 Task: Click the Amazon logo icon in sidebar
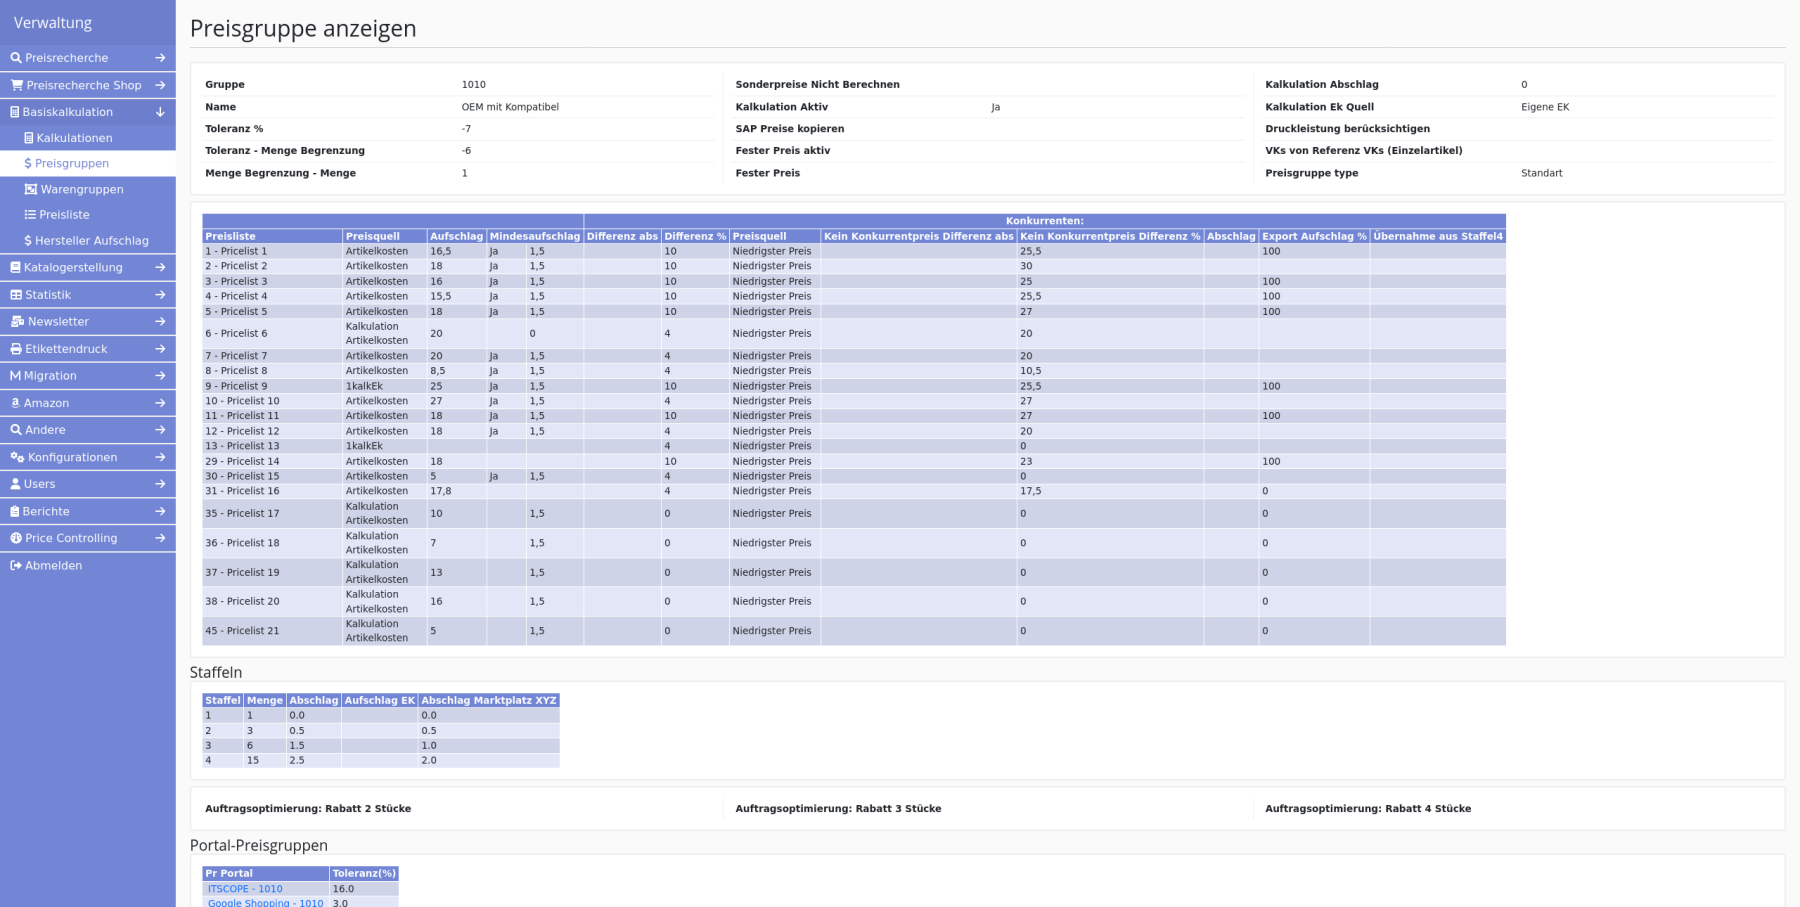click(15, 403)
